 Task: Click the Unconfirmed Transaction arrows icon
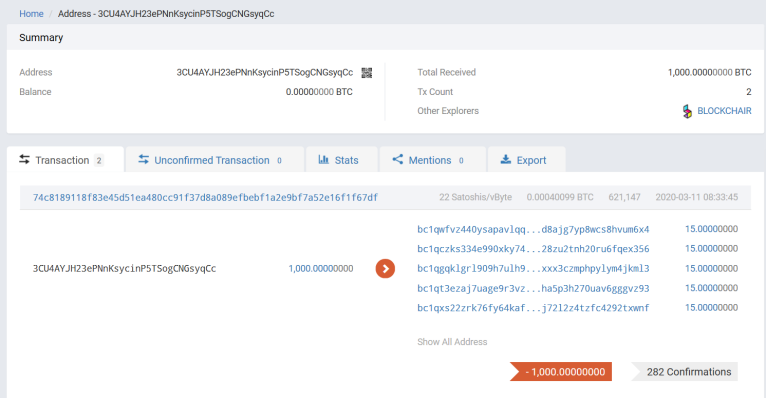tap(143, 160)
